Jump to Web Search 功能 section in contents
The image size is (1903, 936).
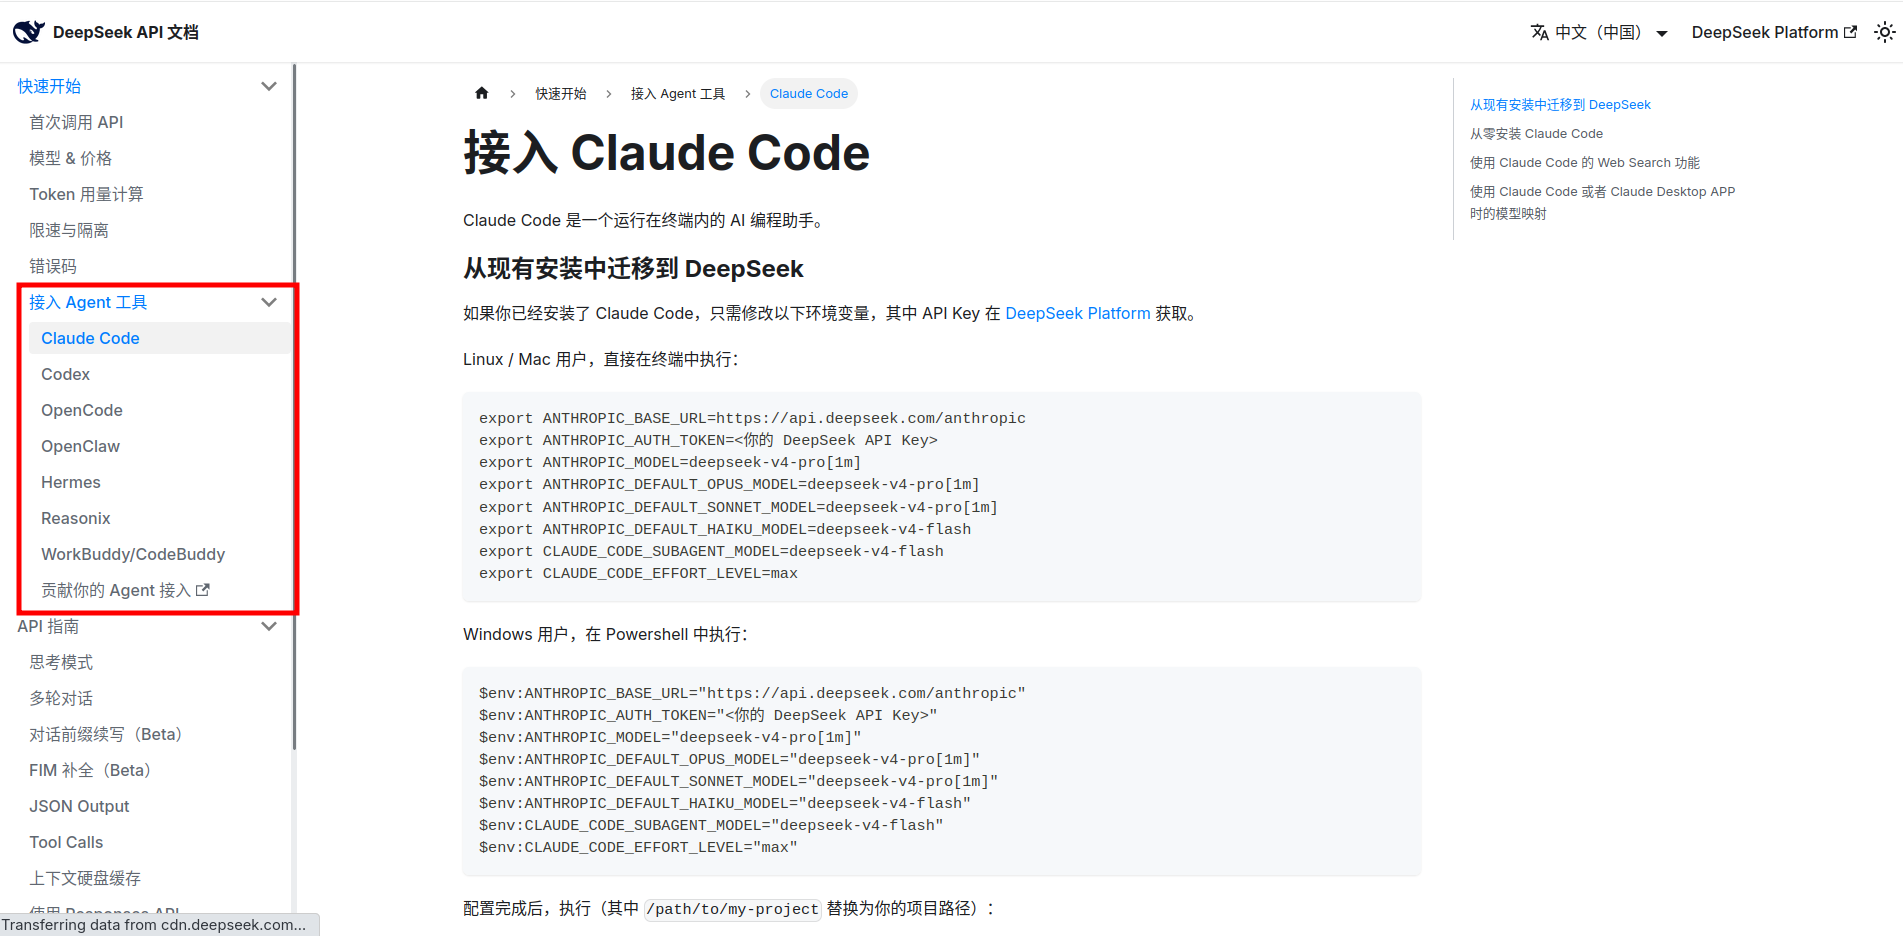1585,162
